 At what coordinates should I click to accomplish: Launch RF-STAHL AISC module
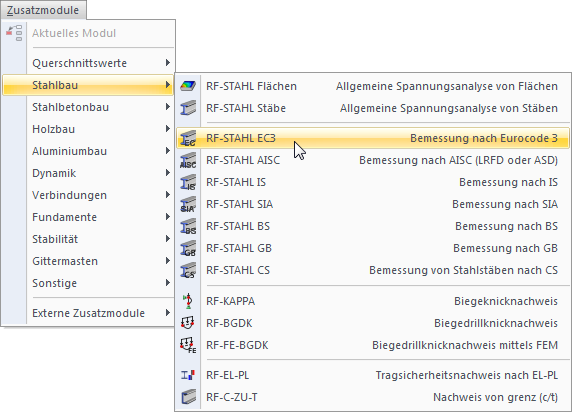pyautogui.click(x=373, y=161)
